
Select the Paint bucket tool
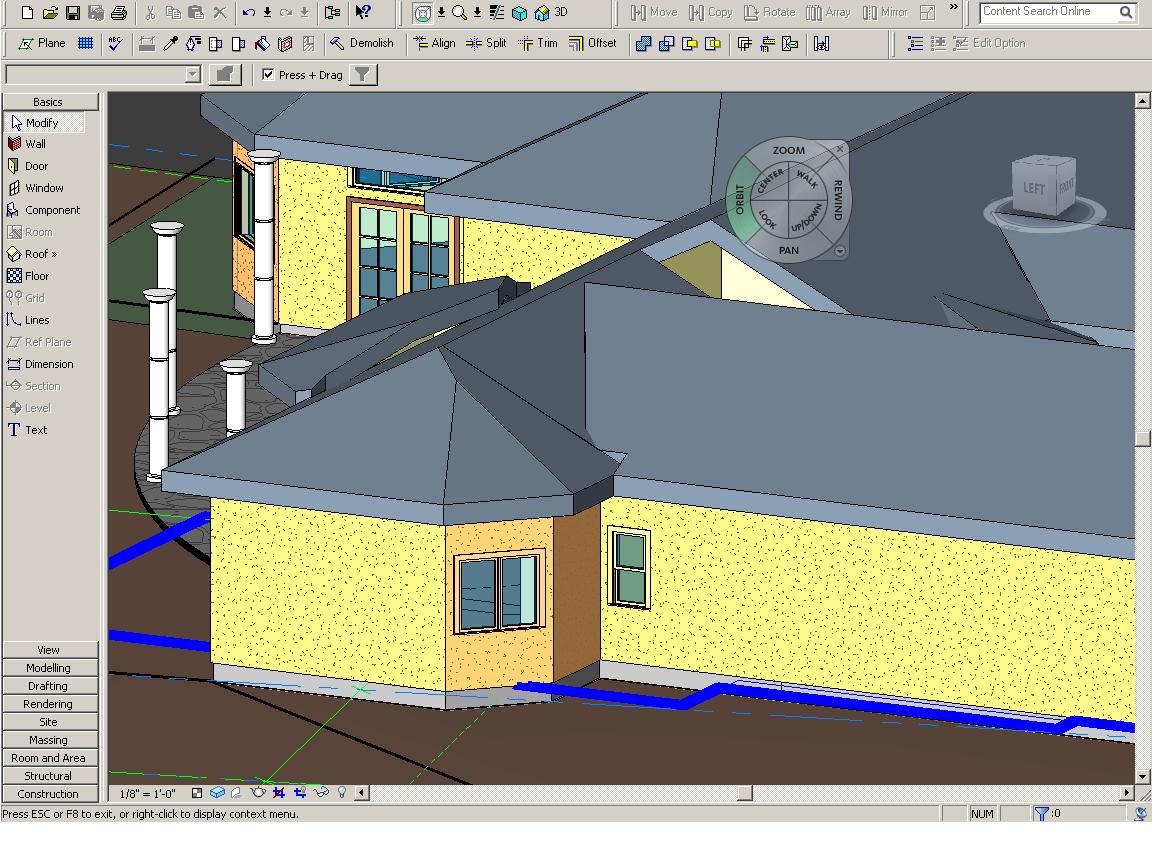pos(262,43)
